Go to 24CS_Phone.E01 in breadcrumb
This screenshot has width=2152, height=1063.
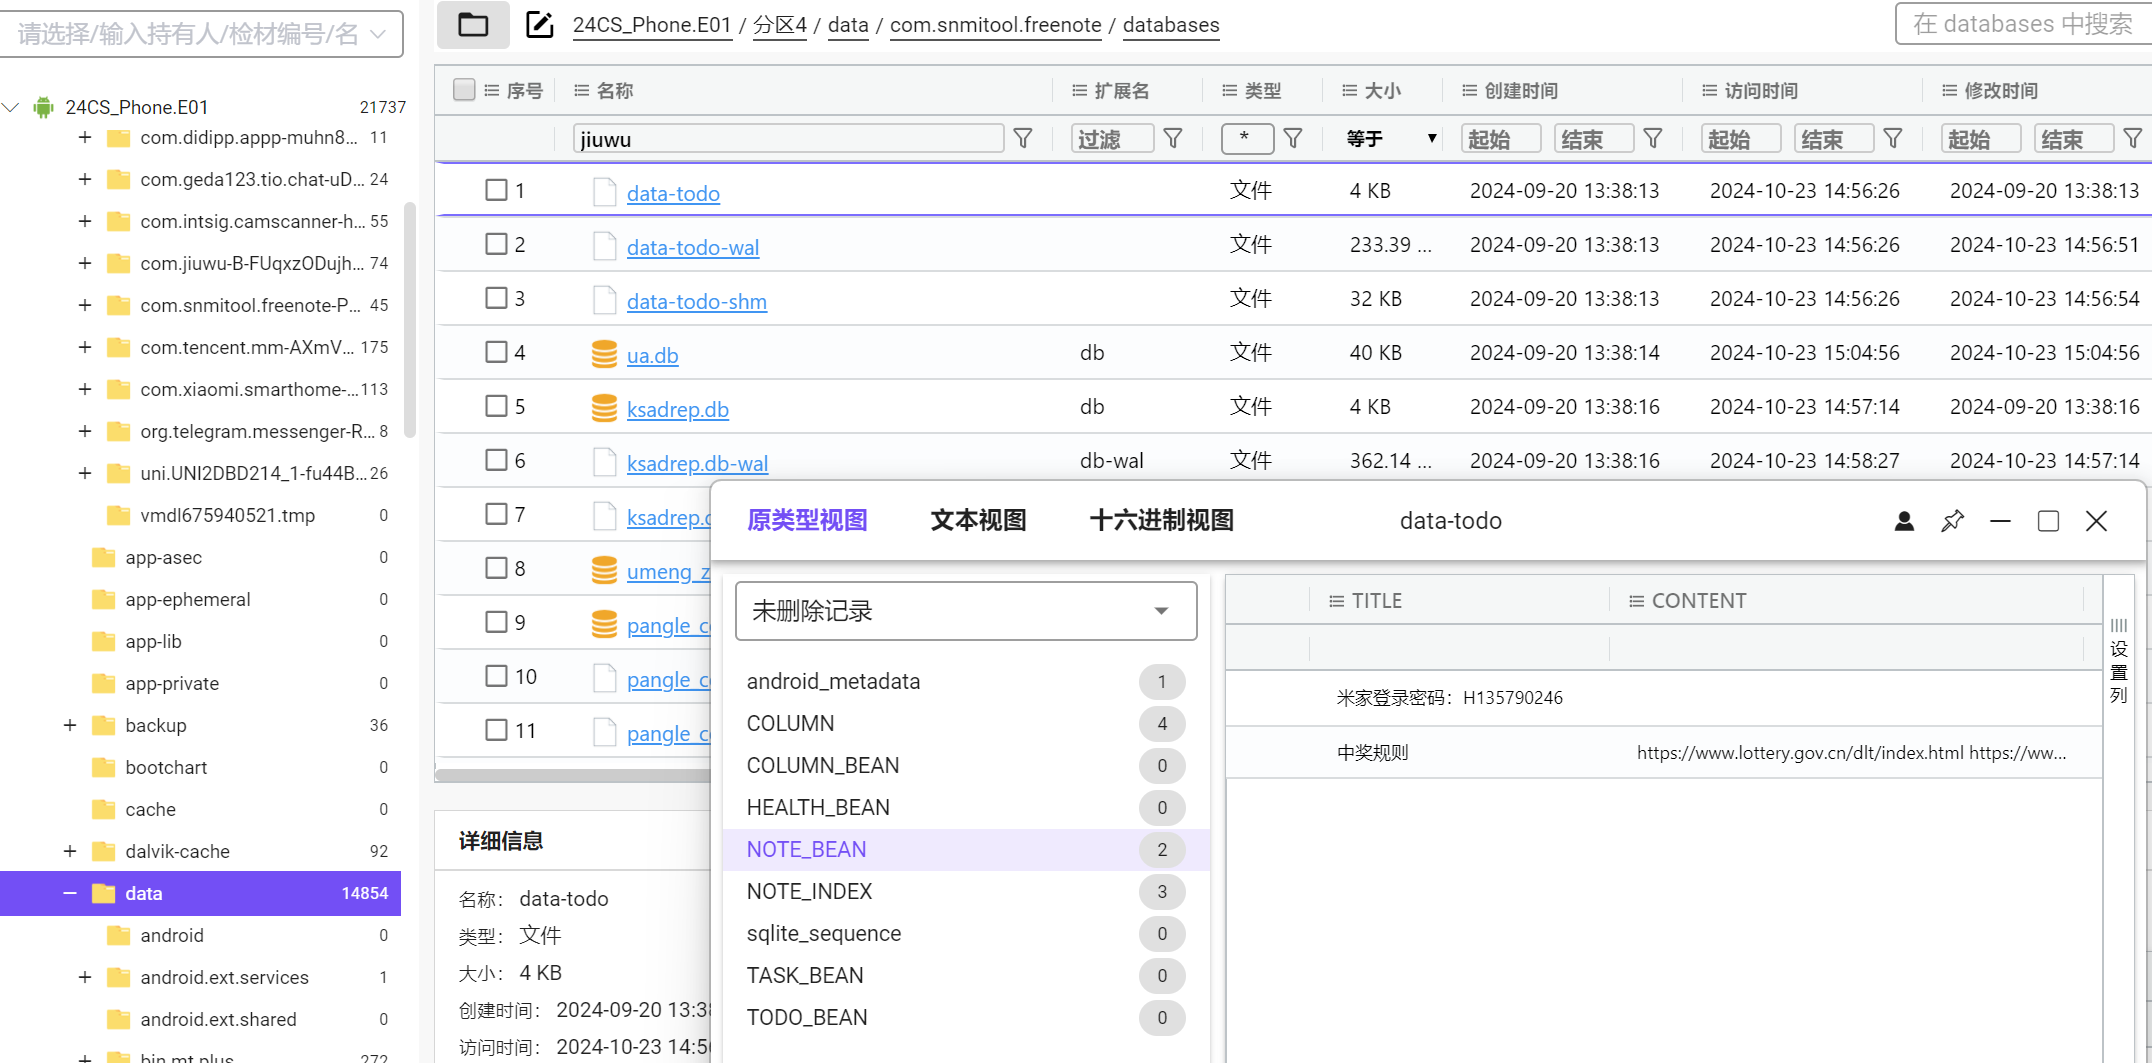(x=652, y=25)
